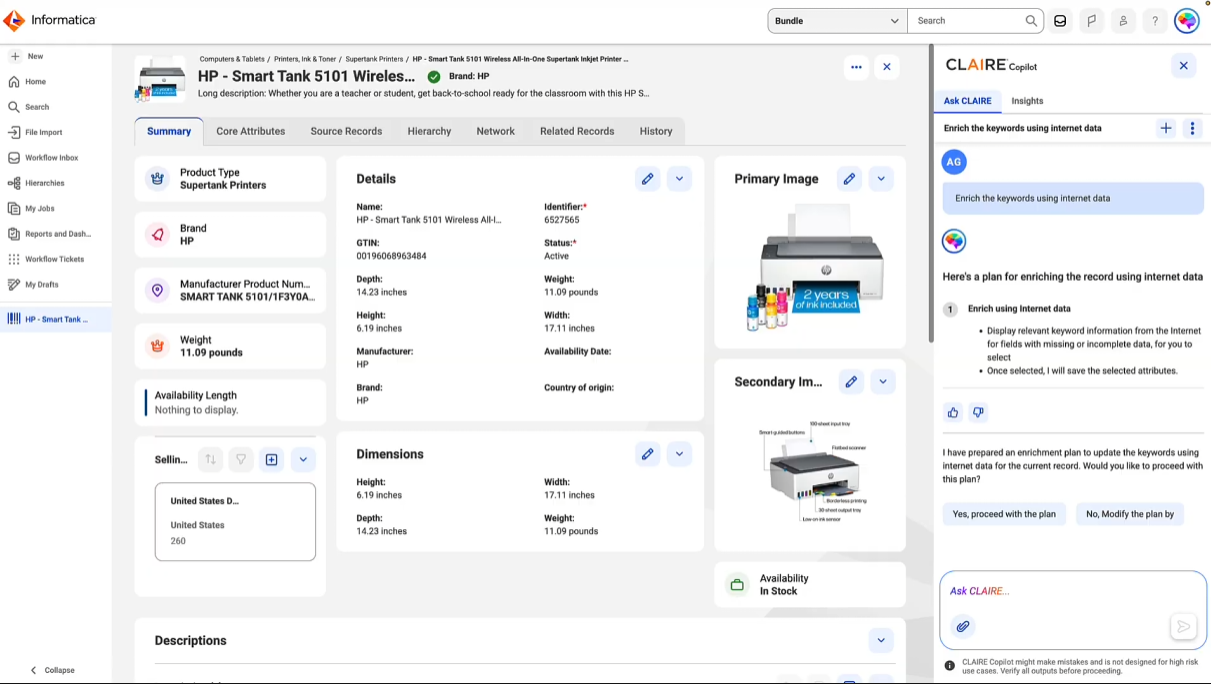Click the colorful CLAIRE avatar in top bar
1211x684 pixels.
pyautogui.click(x=1187, y=20)
